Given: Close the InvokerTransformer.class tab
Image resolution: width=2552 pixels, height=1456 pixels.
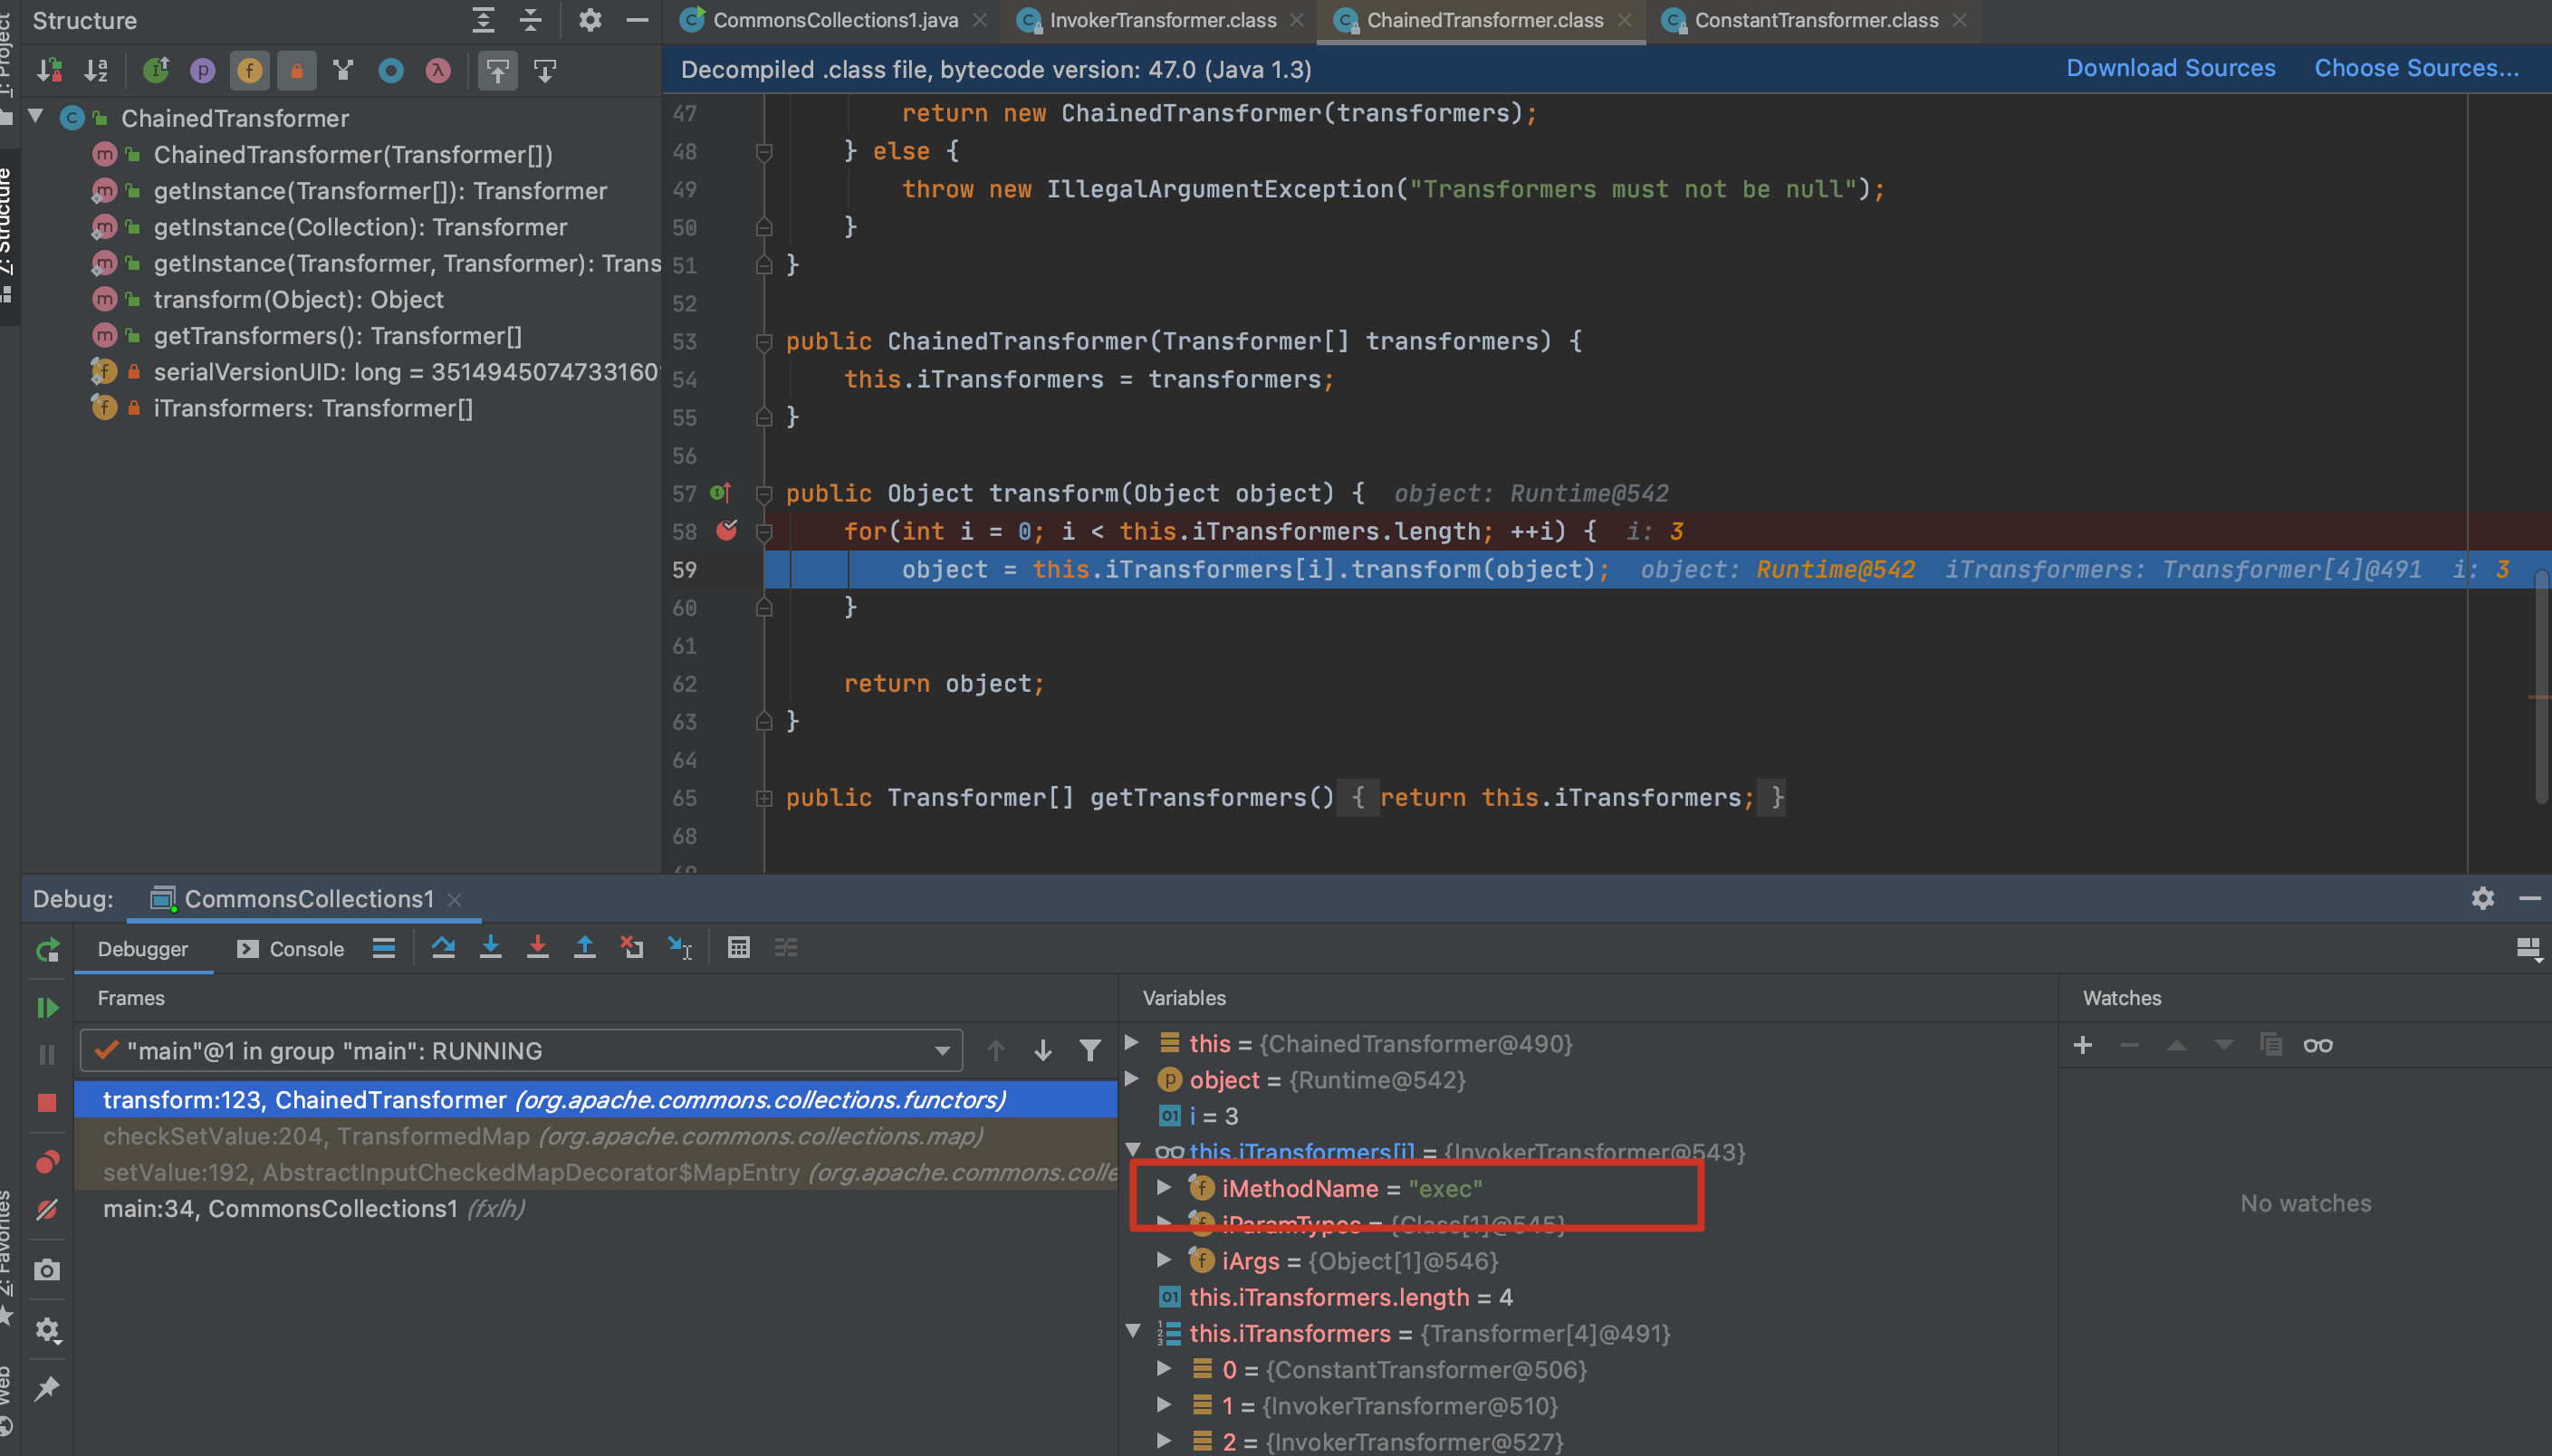Looking at the screenshot, I should pyautogui.click(x=1296, y=20).
